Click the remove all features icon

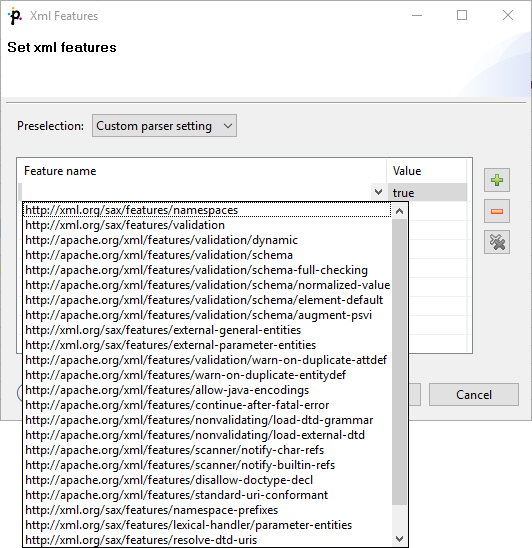497,242
